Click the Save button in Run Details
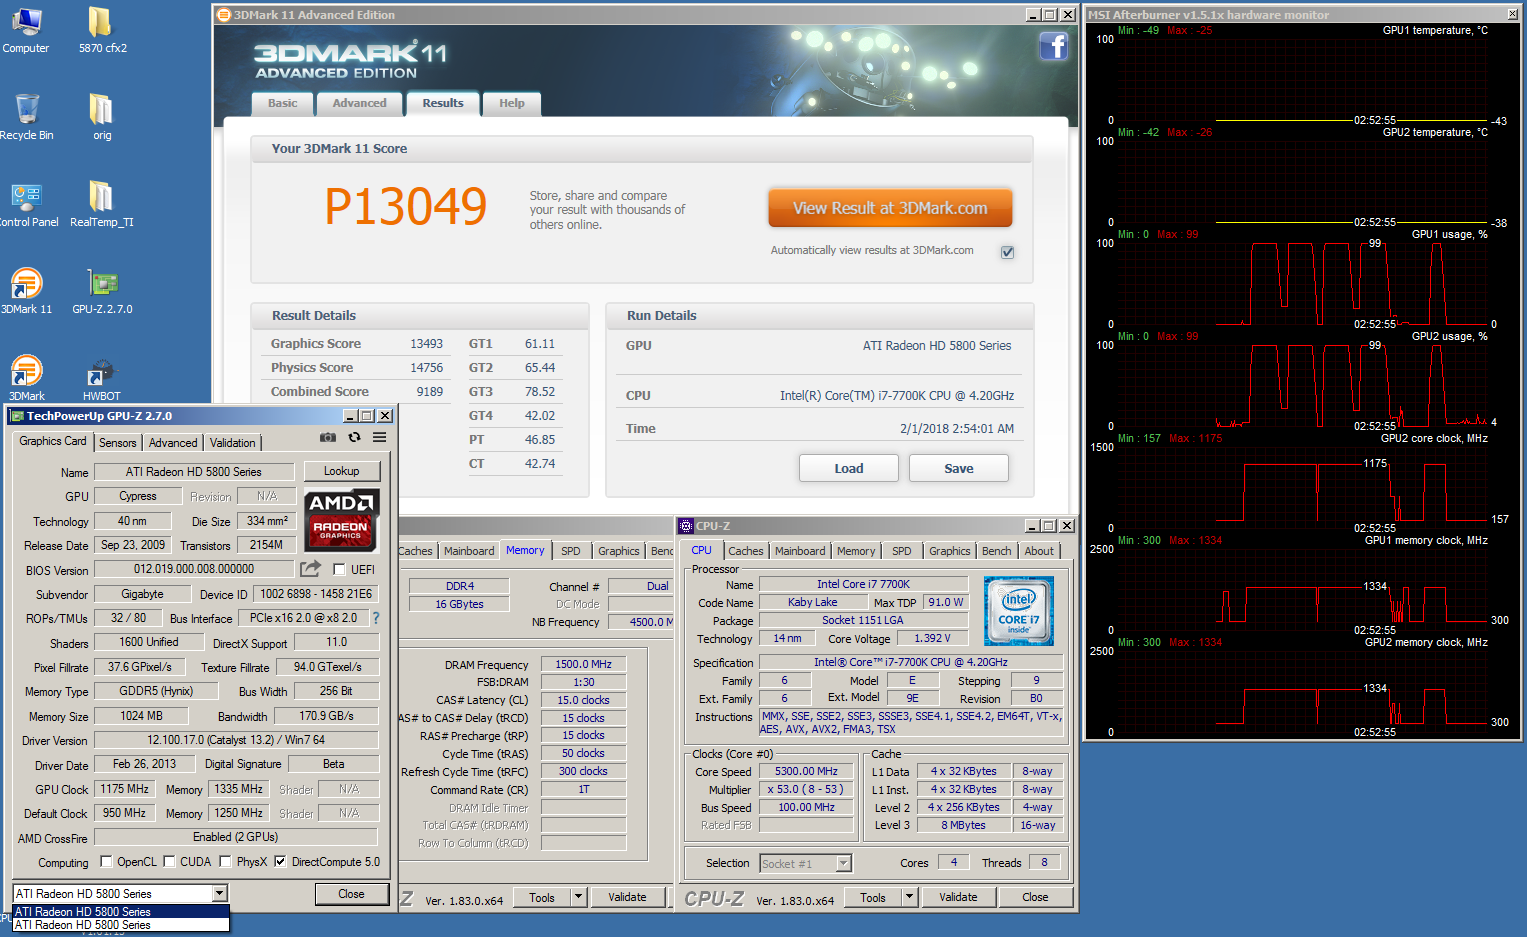The width and height of the screenshot is (1527, 937). pos(959,468)
